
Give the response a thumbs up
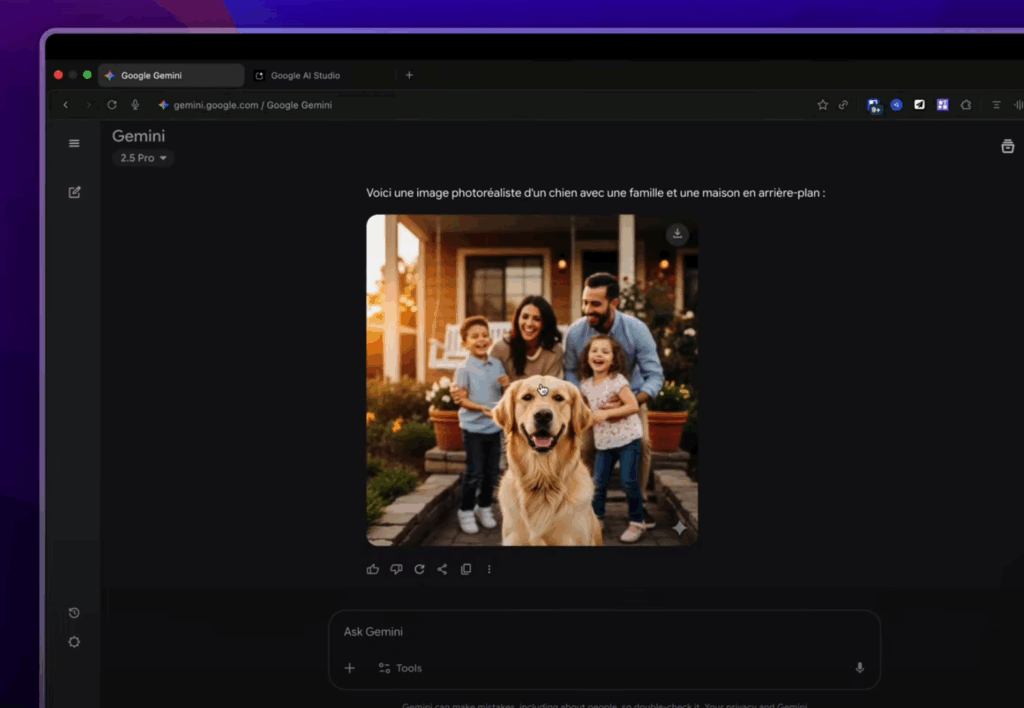(x=373, y=569)
